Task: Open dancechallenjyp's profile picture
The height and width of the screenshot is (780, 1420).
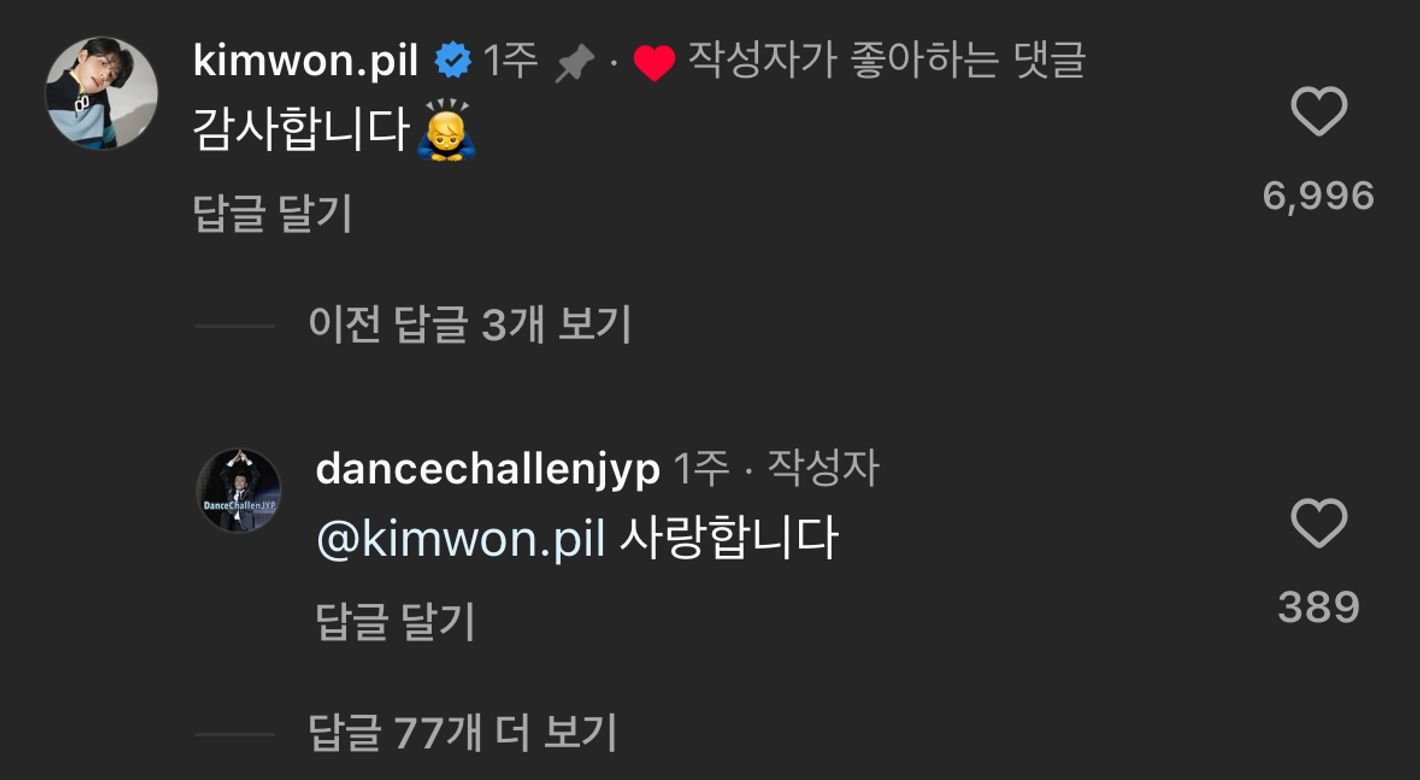Action: (240, 492)
